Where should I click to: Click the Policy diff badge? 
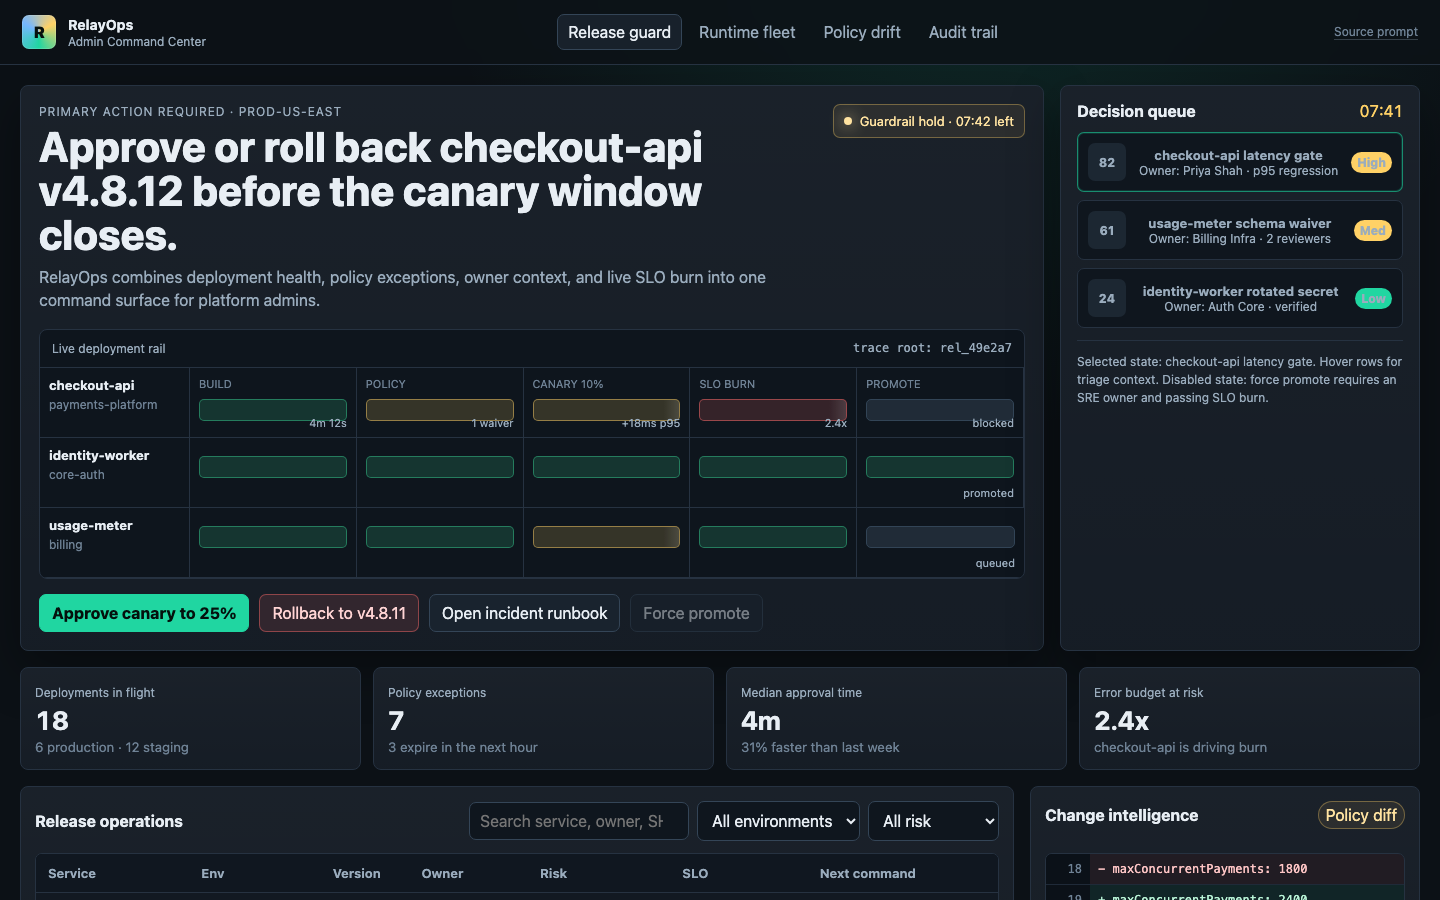pyautogui.click(x=1361, y=815)
